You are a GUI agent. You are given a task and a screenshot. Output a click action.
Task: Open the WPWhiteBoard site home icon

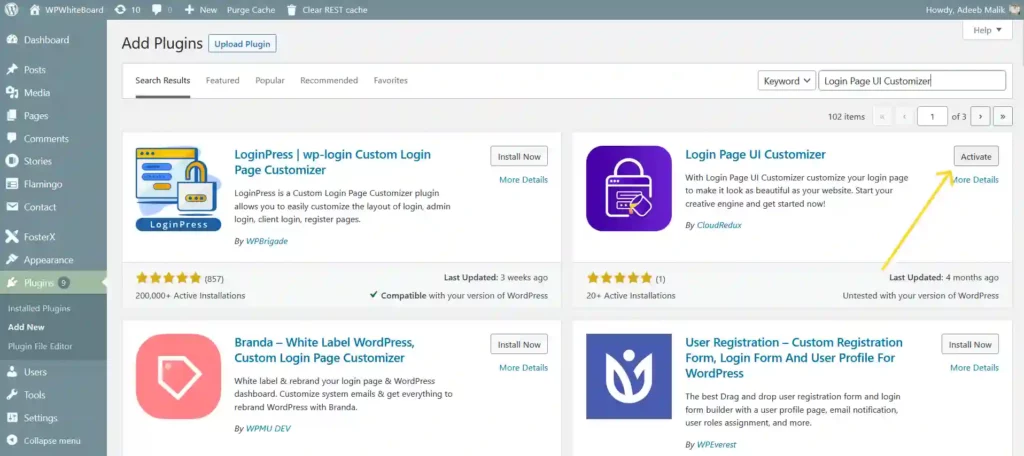point(35,10)
